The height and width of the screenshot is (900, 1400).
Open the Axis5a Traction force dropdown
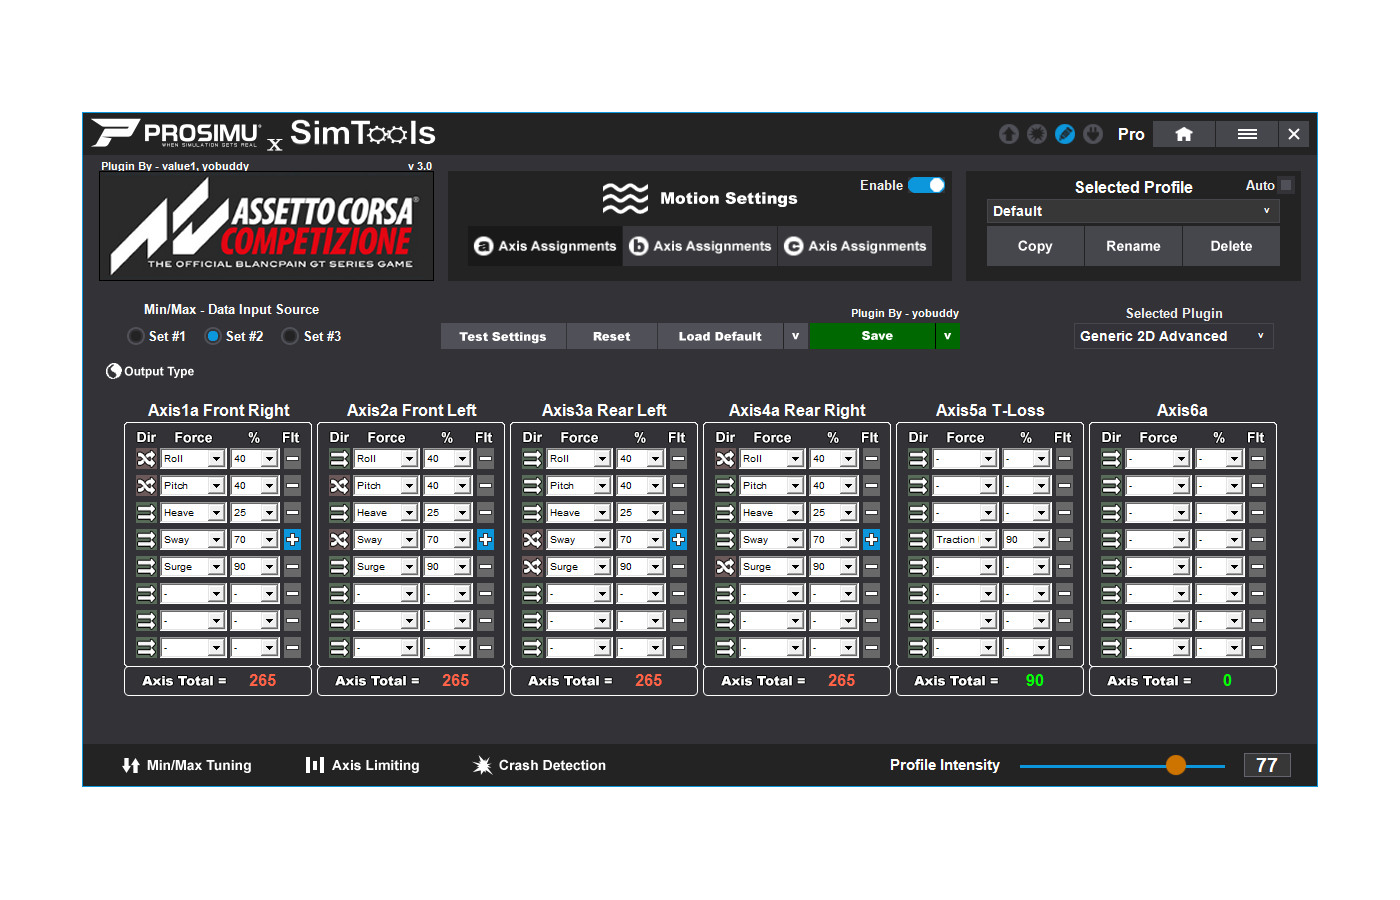[965, 540]
